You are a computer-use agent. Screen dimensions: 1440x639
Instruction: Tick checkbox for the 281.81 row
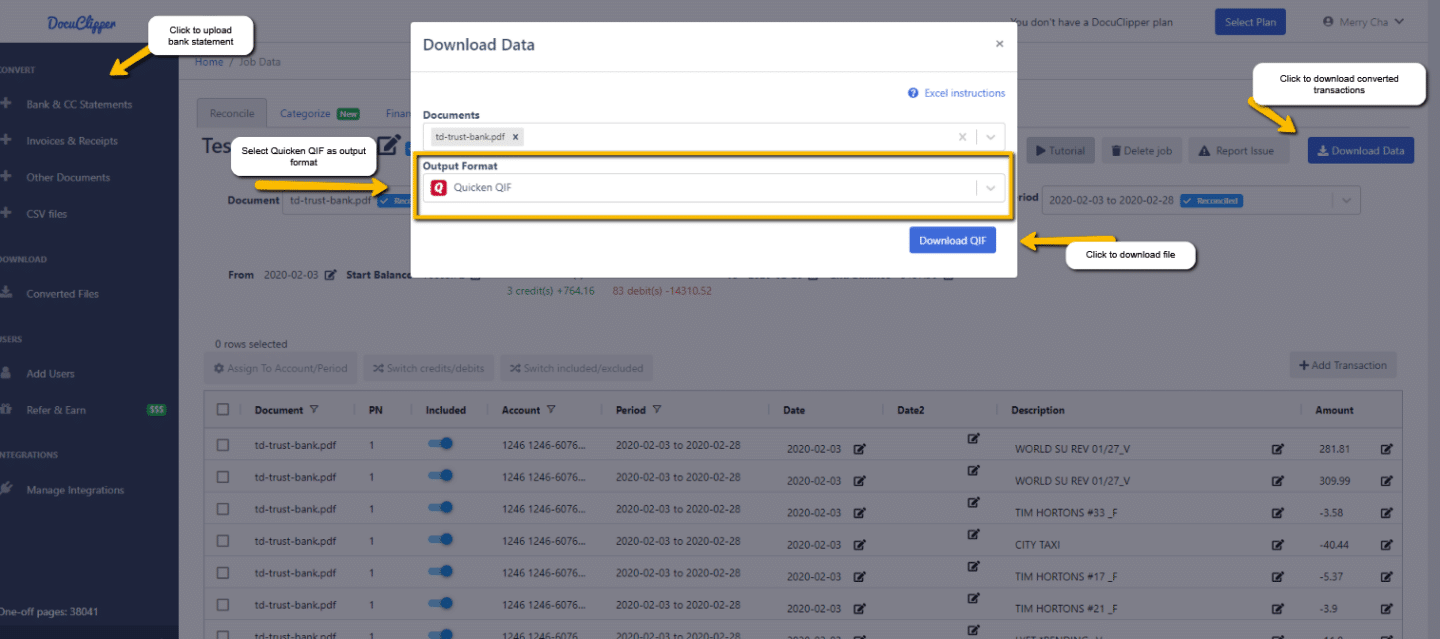223,445
